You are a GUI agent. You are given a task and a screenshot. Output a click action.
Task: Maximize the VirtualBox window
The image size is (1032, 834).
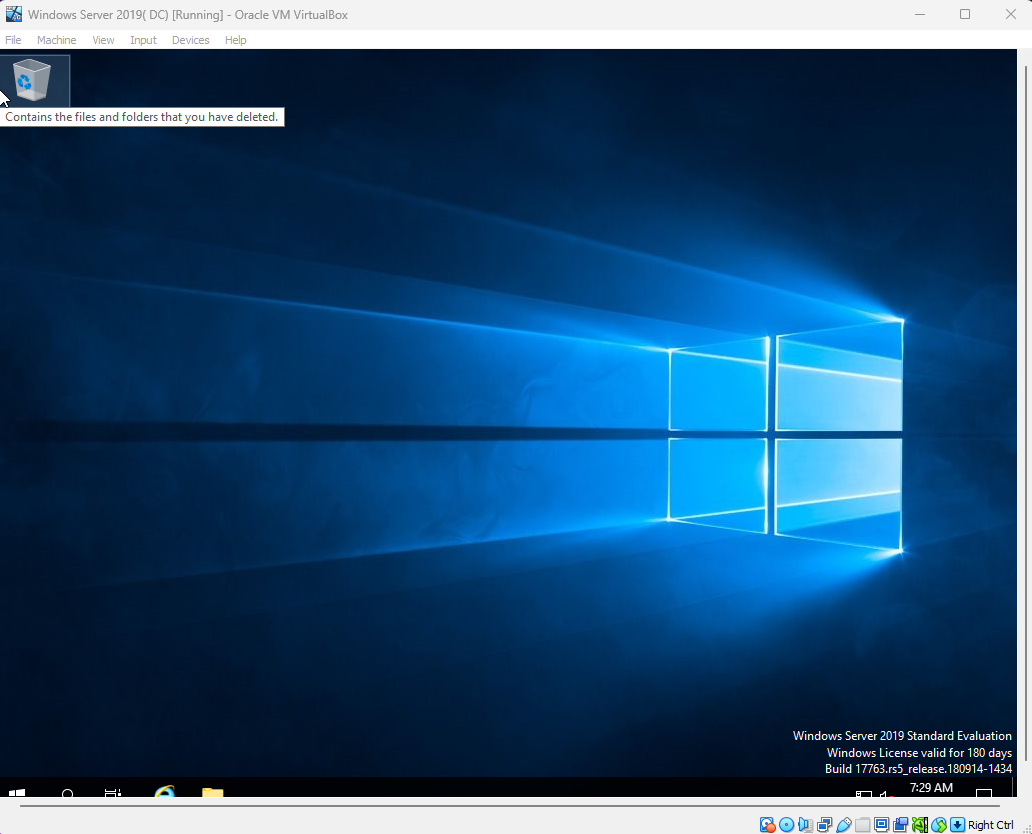point(965,14)
